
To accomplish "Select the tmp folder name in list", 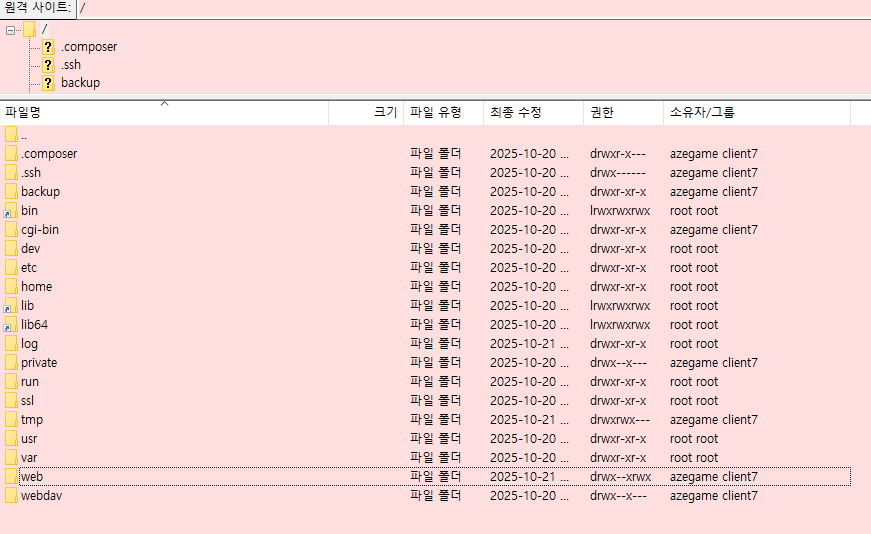I will click(32, 420).
